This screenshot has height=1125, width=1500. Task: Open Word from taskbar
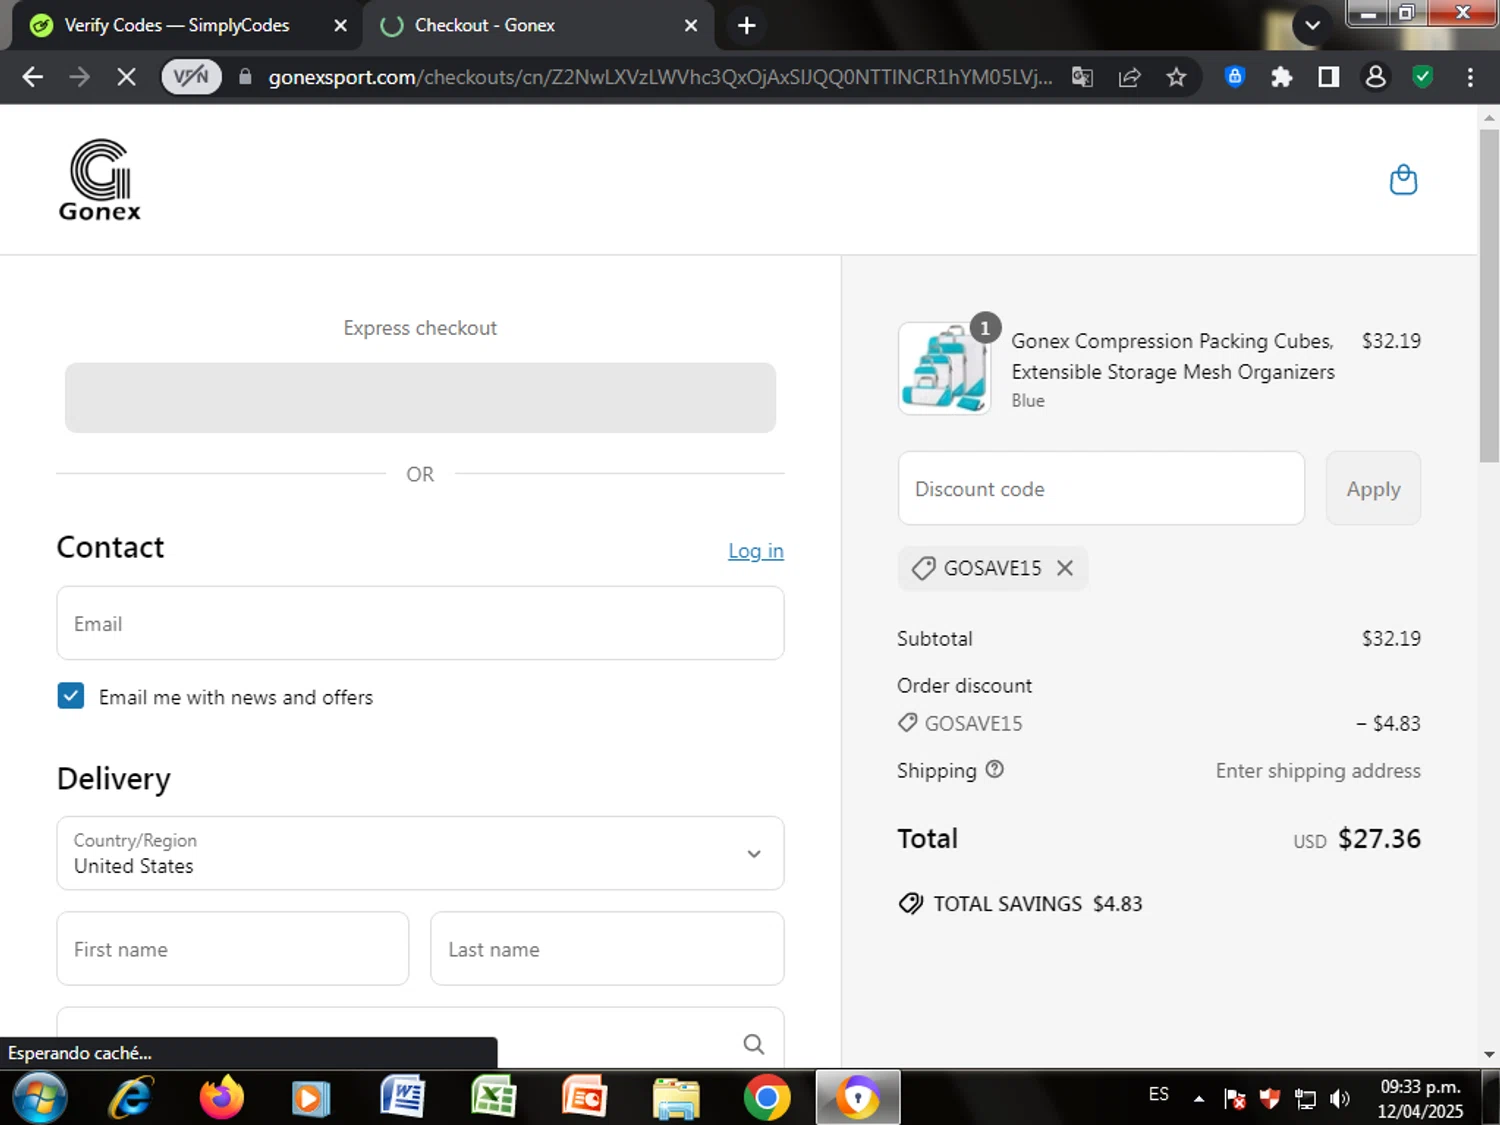pyautogui.click(x=402, y=1098)
